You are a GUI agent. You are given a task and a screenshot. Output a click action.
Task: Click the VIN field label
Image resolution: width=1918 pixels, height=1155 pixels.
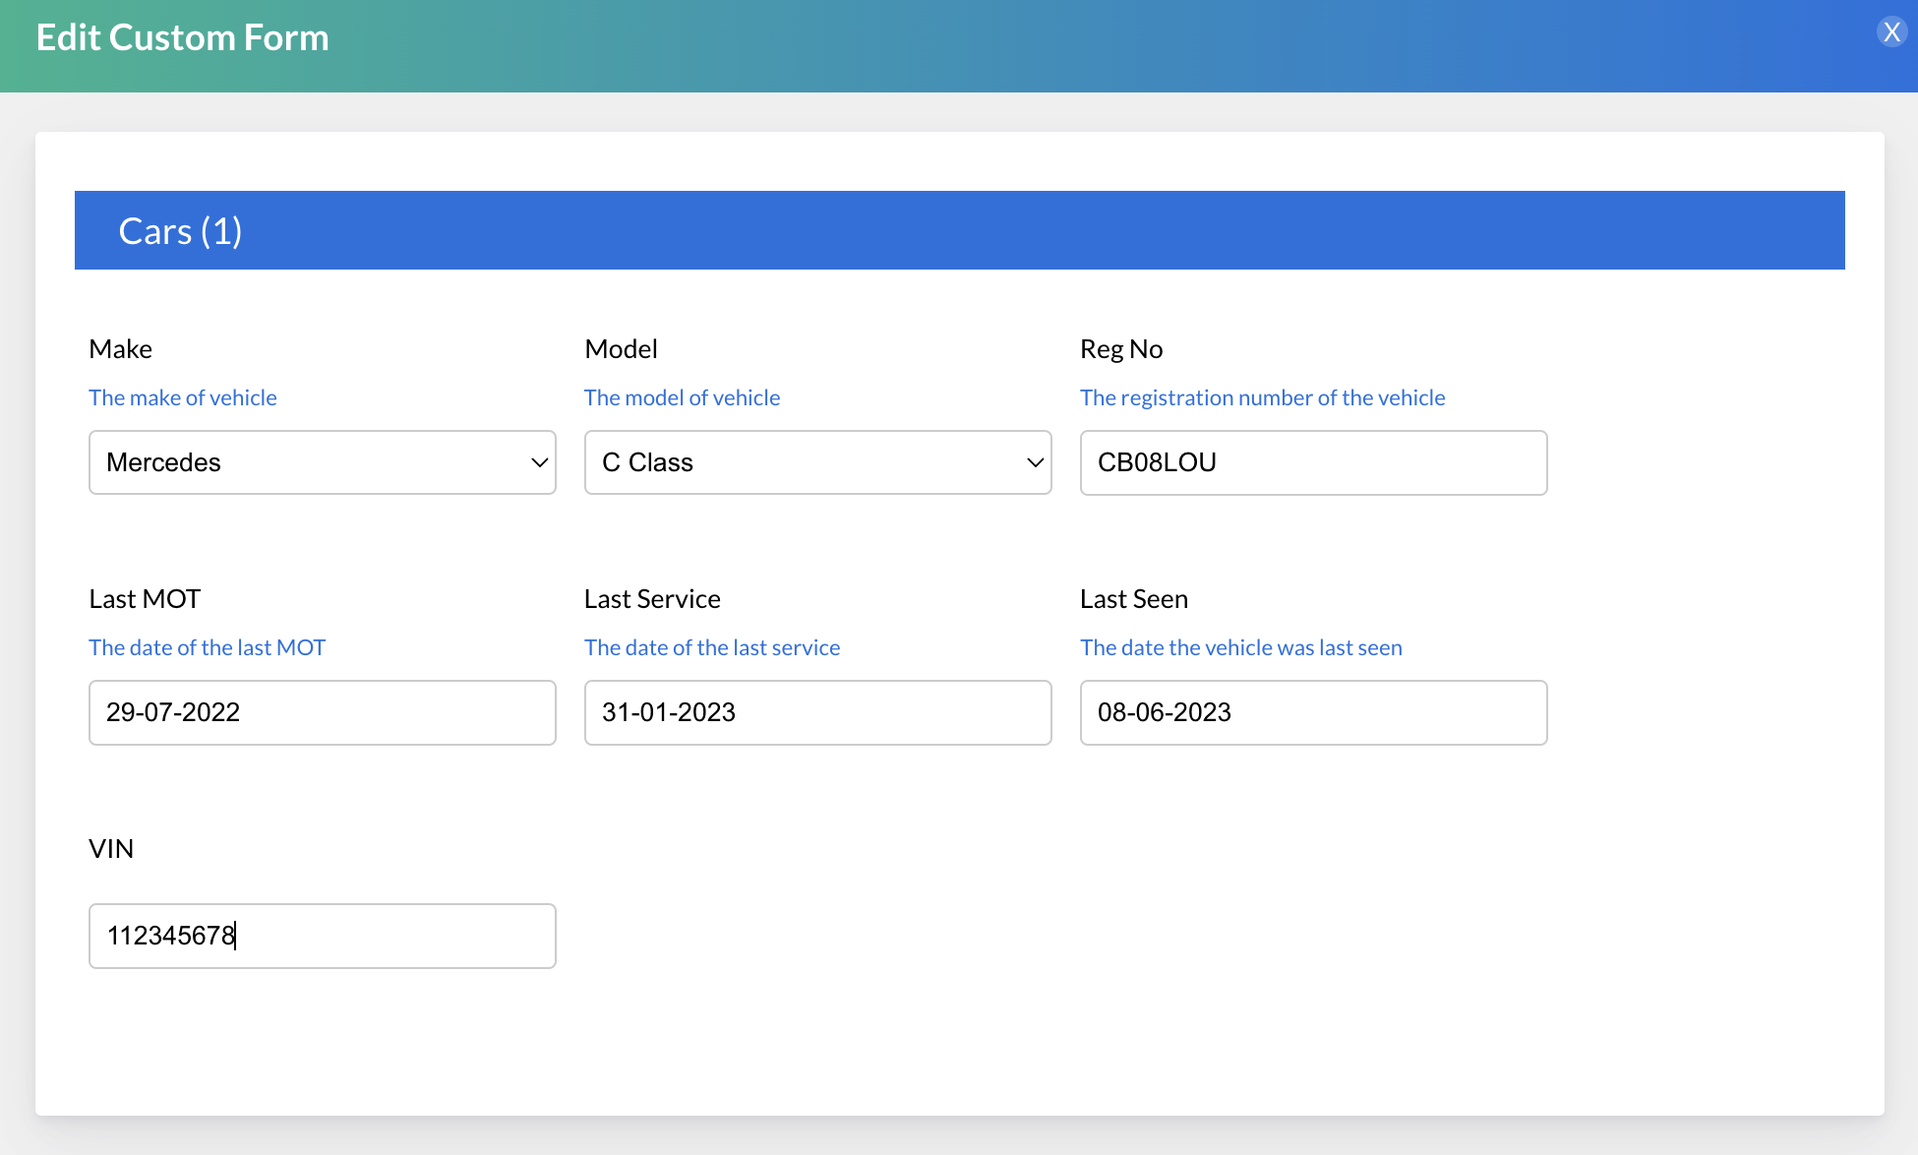point(111,849)
